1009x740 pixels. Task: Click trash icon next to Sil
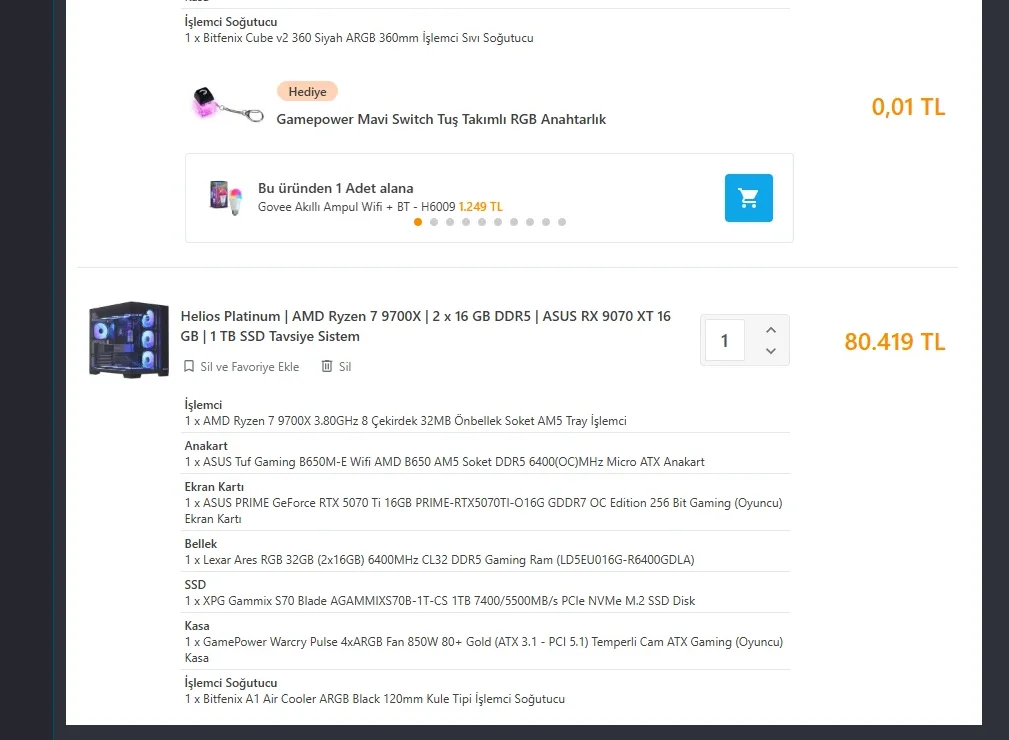[x=327, y=366]
